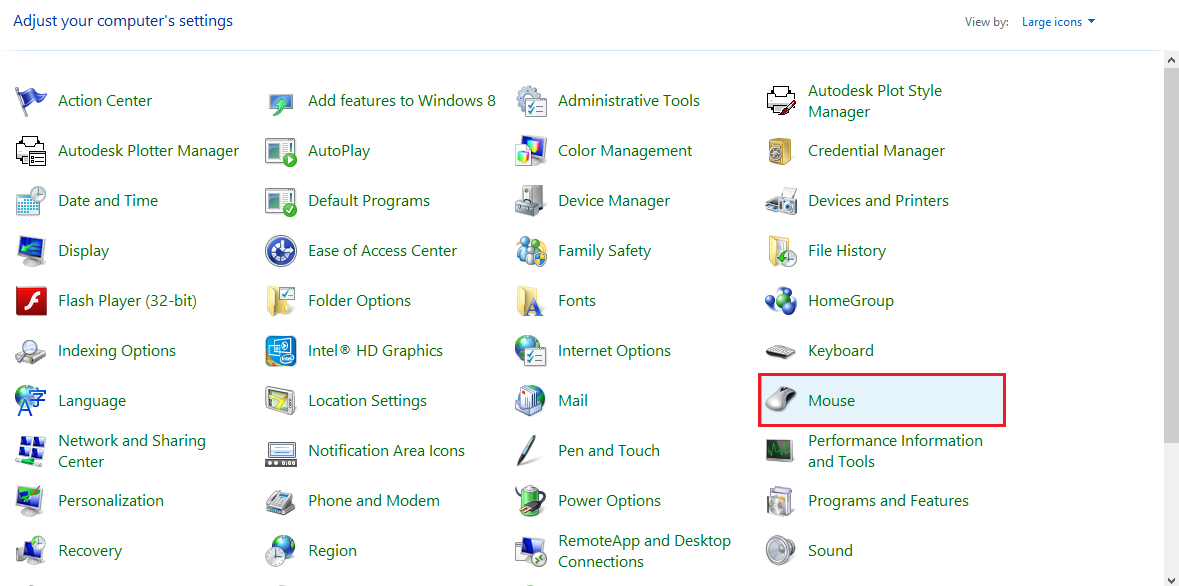Click the Mouse icon
The width and height of the screenshot is (1179, 586).
[x=780, y=400]
